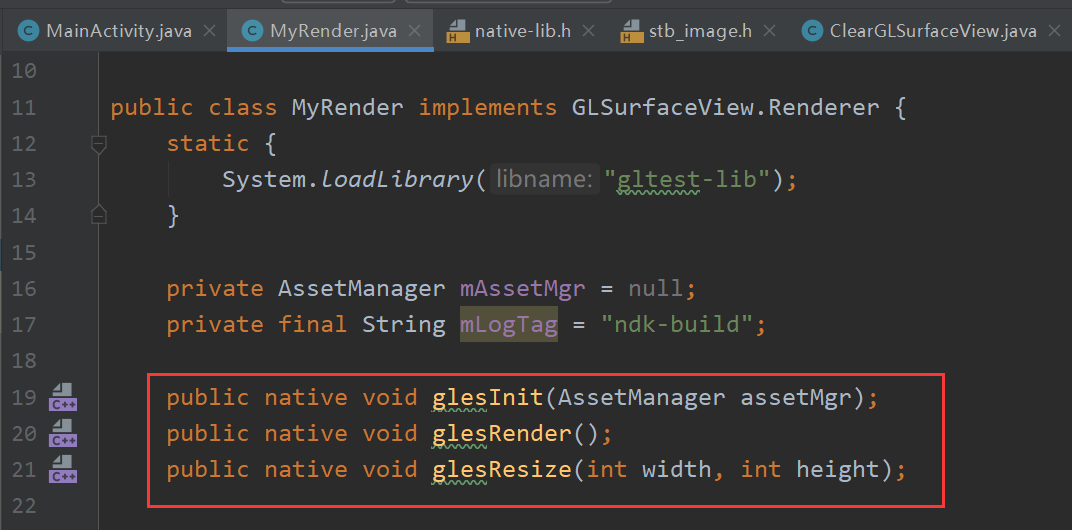Viewport: 1072px width, 530px height.
Task: Open the stb_image.h tab
Action: (700, 31)
